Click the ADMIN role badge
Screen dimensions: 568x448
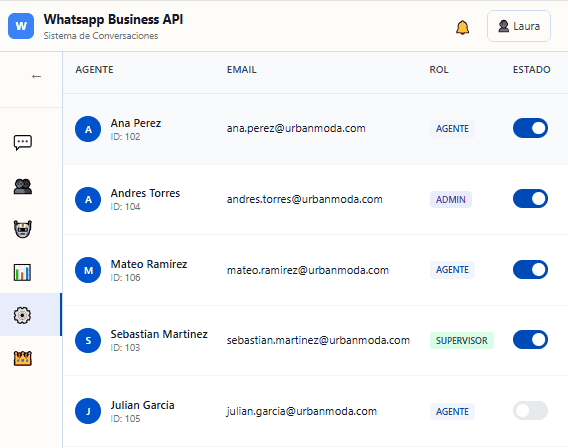[451, 200]
